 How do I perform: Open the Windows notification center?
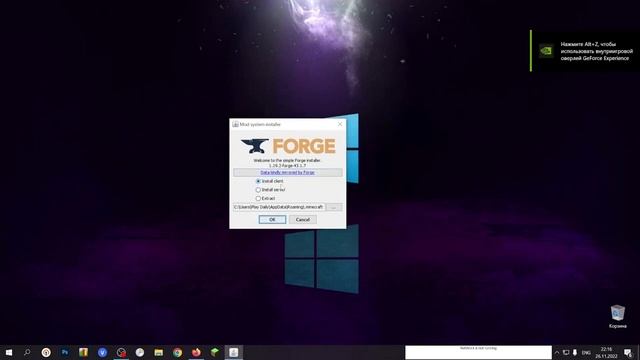[x=628, y=353]
